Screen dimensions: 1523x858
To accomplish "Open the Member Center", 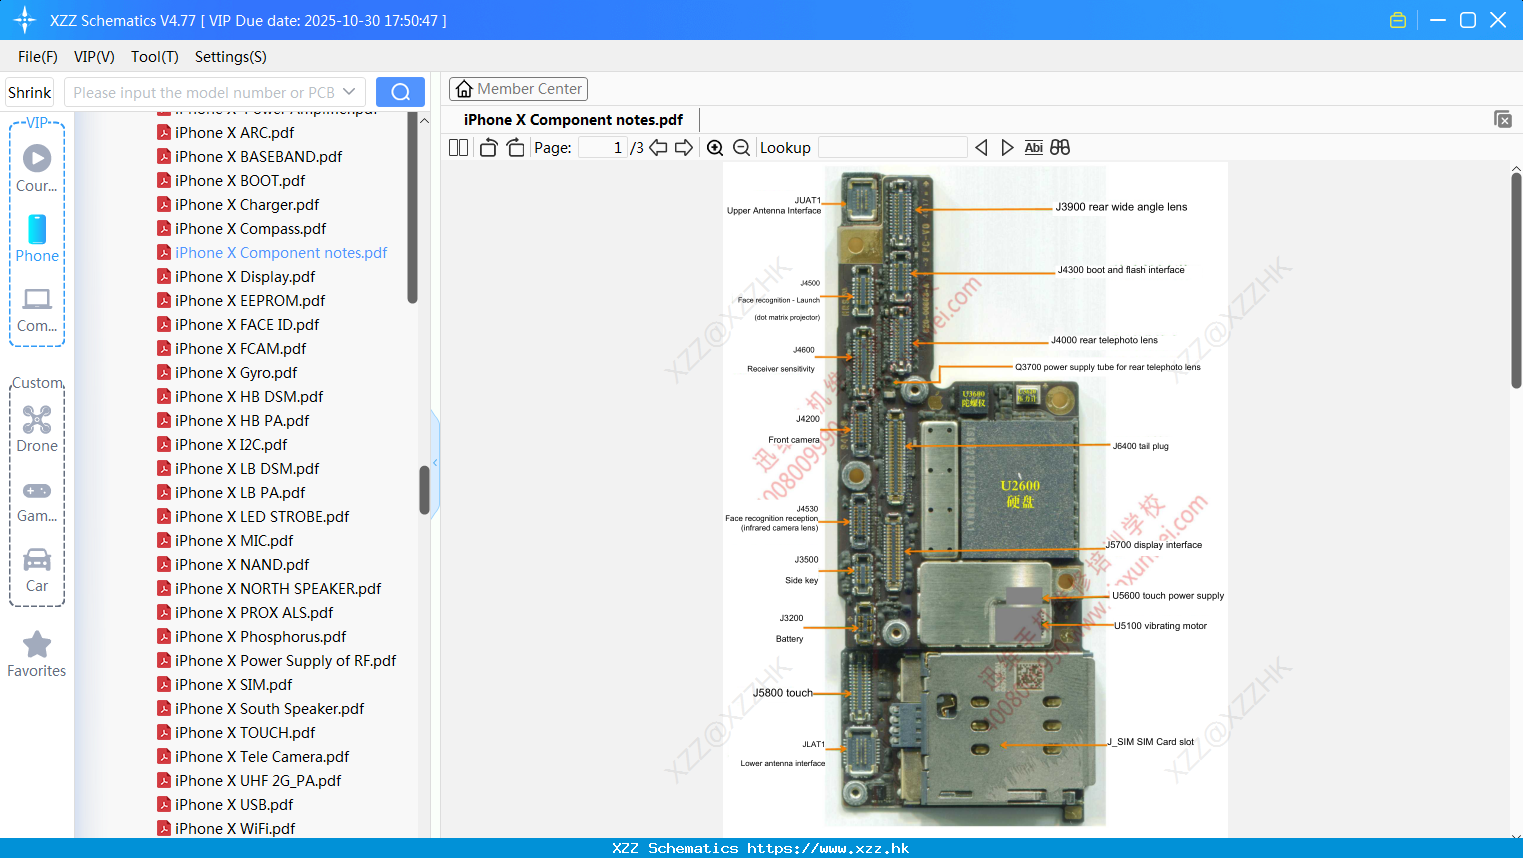I will tap(518, 89).
